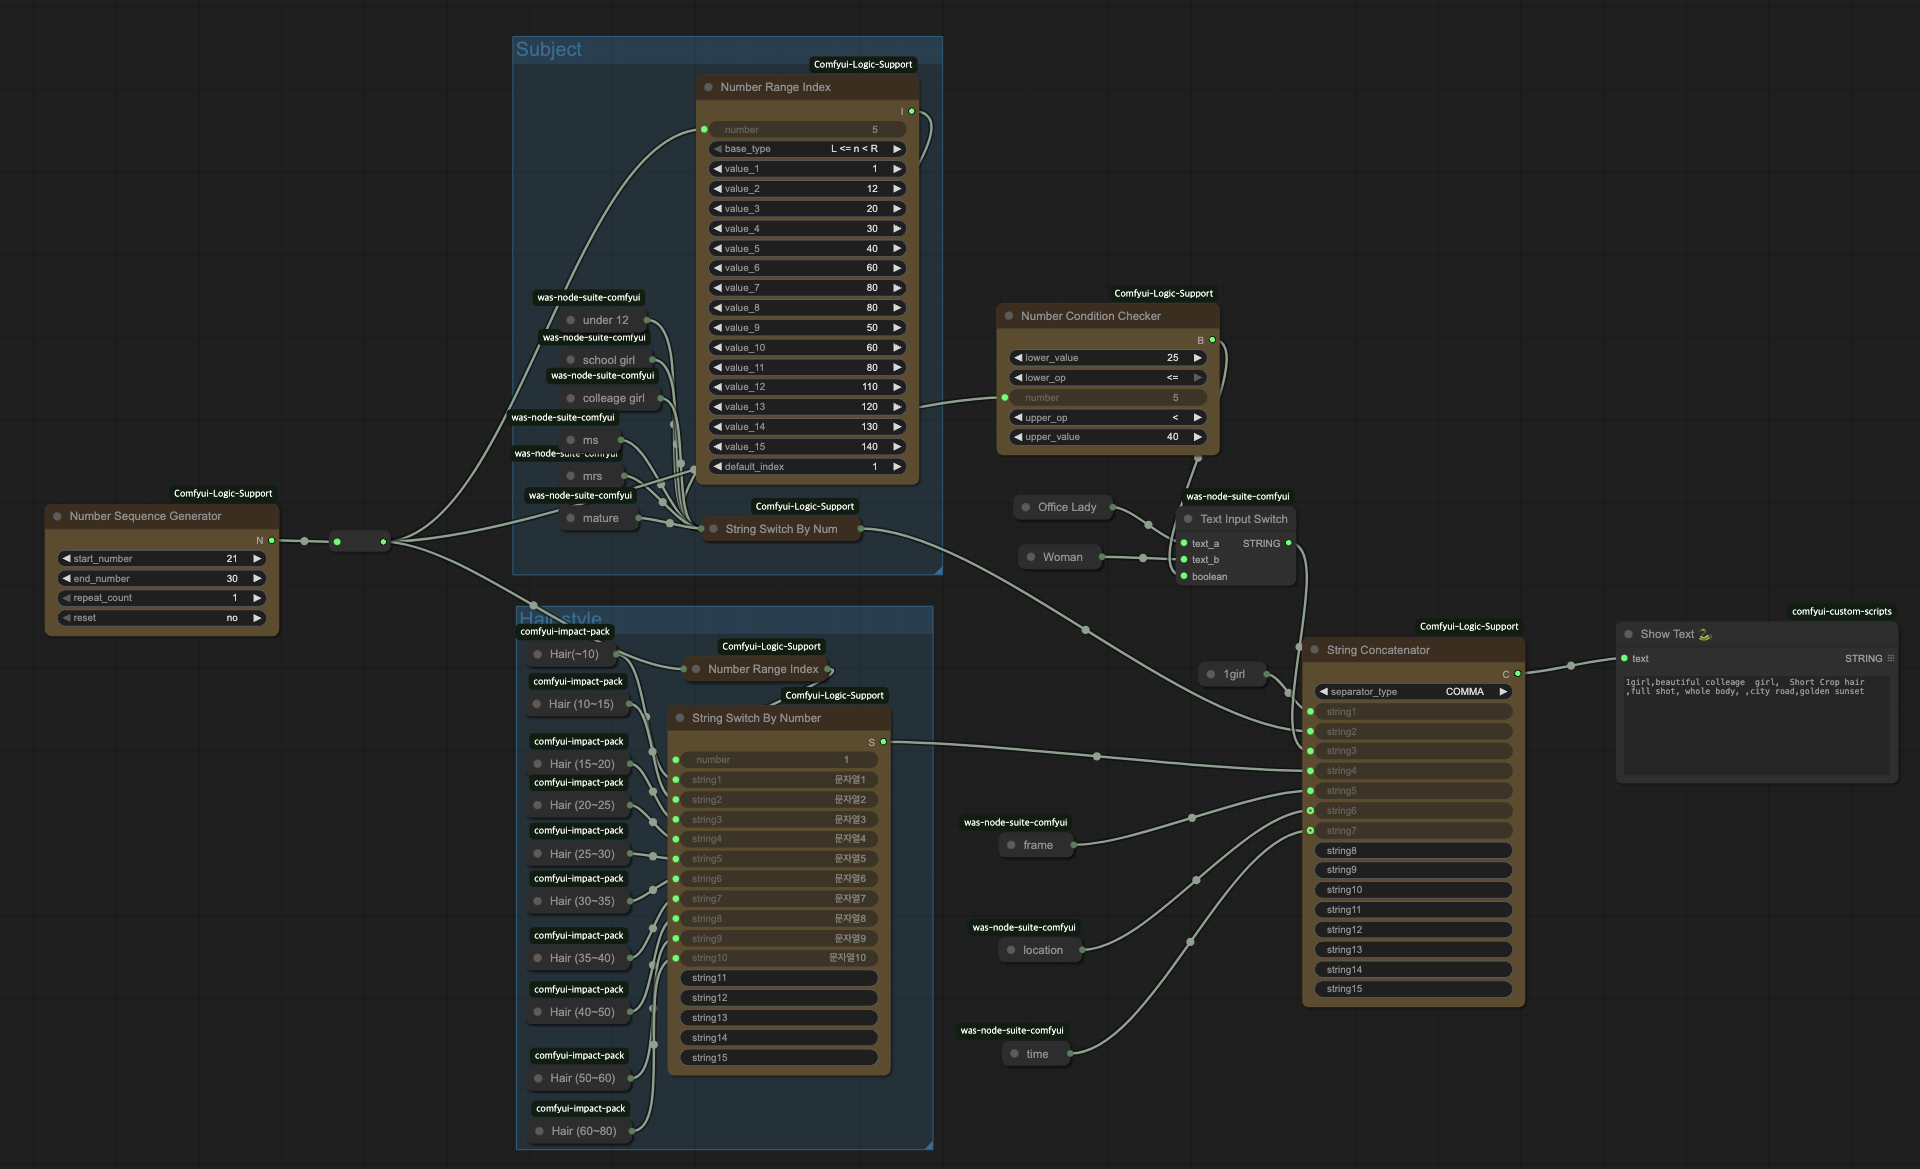Click the S output port of String Switch By Number
This screenshot has width=1920, height=1169.
[x=883, y=742]
